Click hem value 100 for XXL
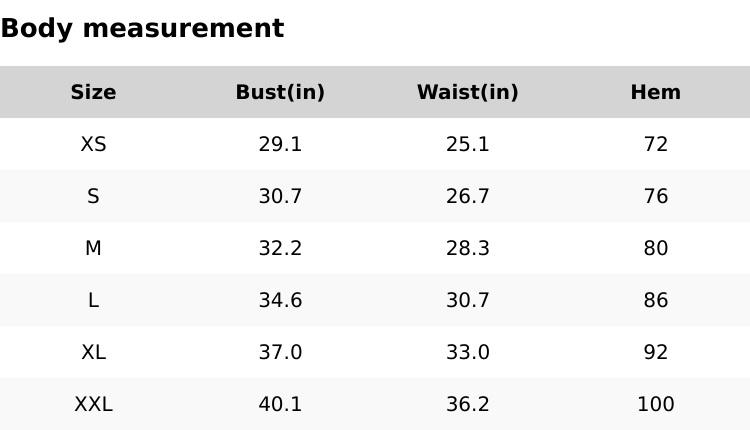The width and height of the screenshot is (750, 430). click(x=655, y=404)
